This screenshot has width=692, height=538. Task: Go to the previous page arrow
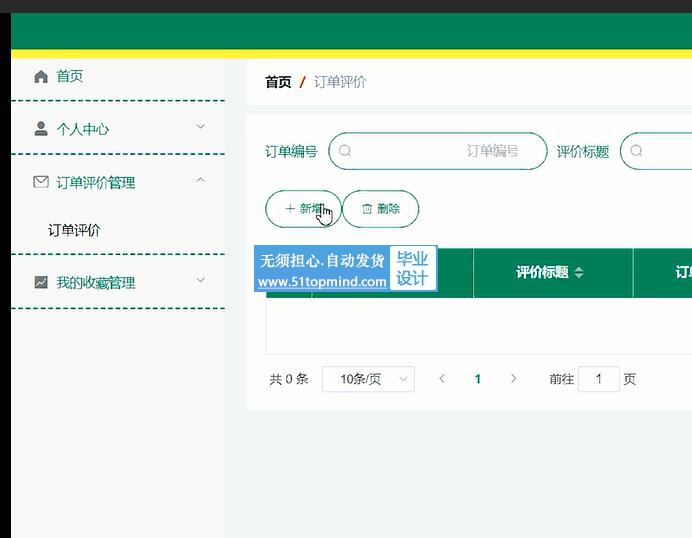pos(442,379)
